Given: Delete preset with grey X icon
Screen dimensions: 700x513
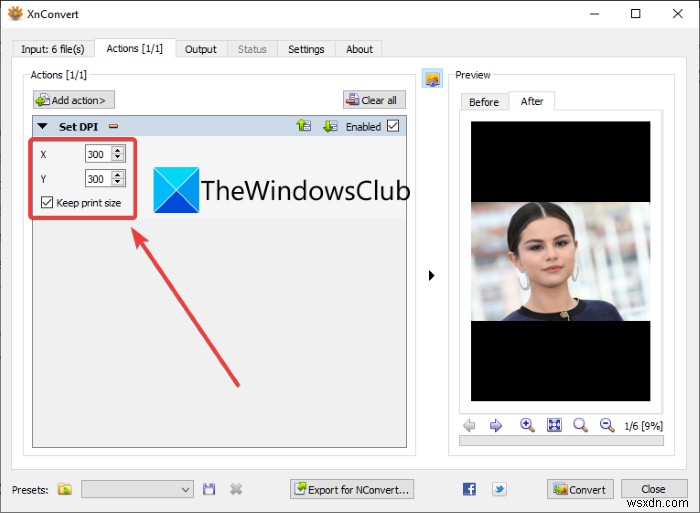Looking at the screenshot, I should pos(236,489).
